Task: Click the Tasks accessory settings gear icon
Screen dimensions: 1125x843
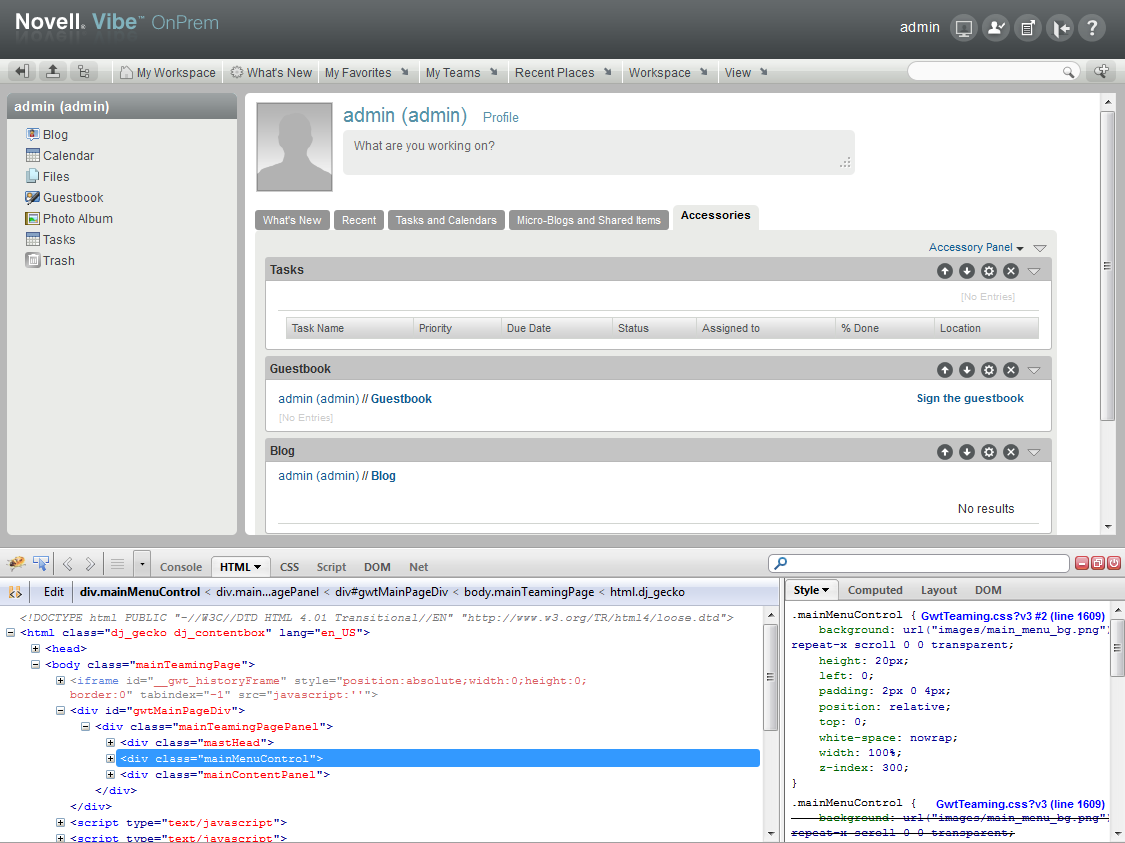Action: (989, 271)
